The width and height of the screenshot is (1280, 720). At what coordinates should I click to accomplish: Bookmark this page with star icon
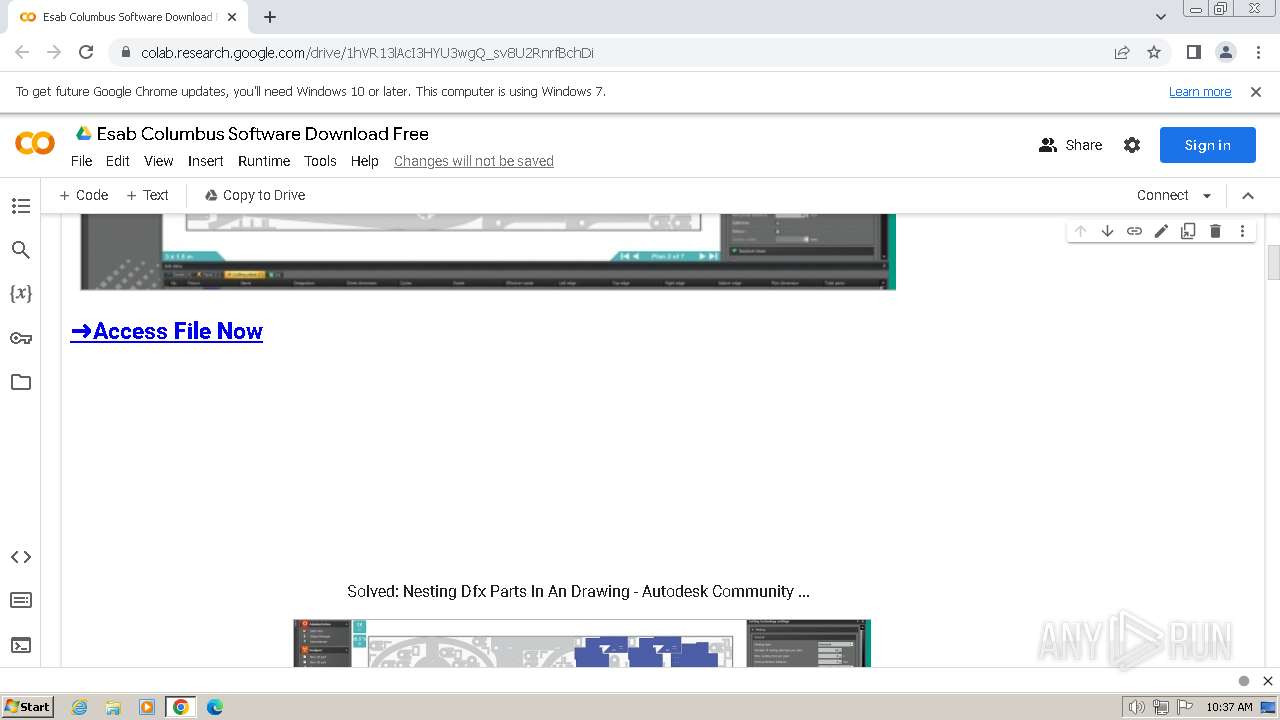[1154, 52]
